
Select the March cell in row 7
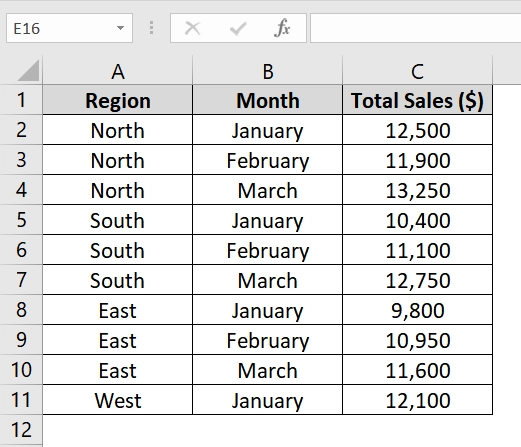(x=268, y=280)
